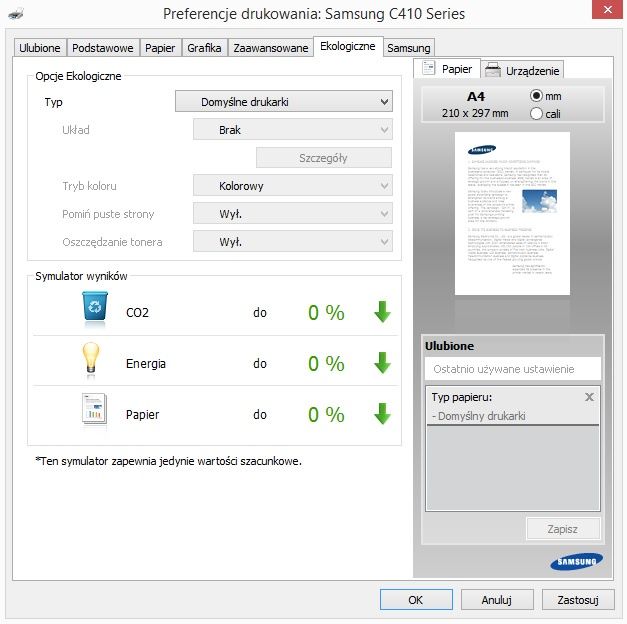Viewport: 627px width, 624px height.
Task: Open the Typ dropdown Domyślne drukarki
Action: click(x=284, y=101)
